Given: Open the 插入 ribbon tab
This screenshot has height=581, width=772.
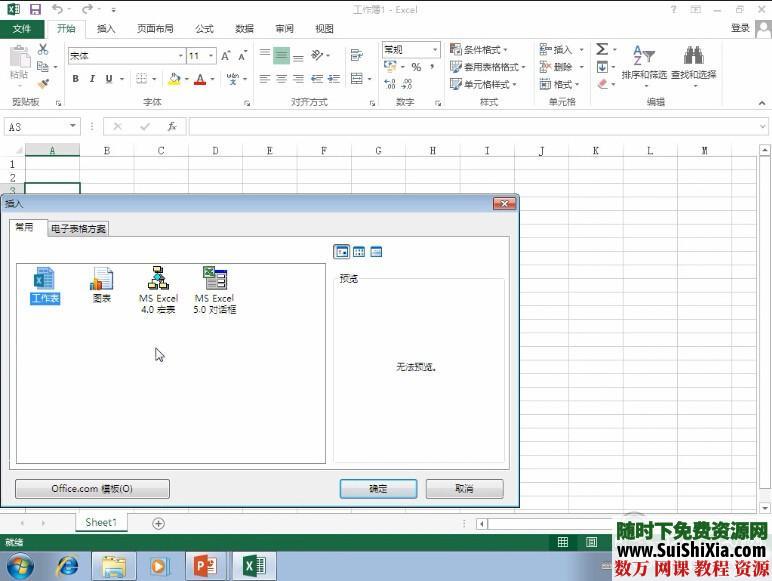Looking at the screenshot, I should click(x=106, y=29).
